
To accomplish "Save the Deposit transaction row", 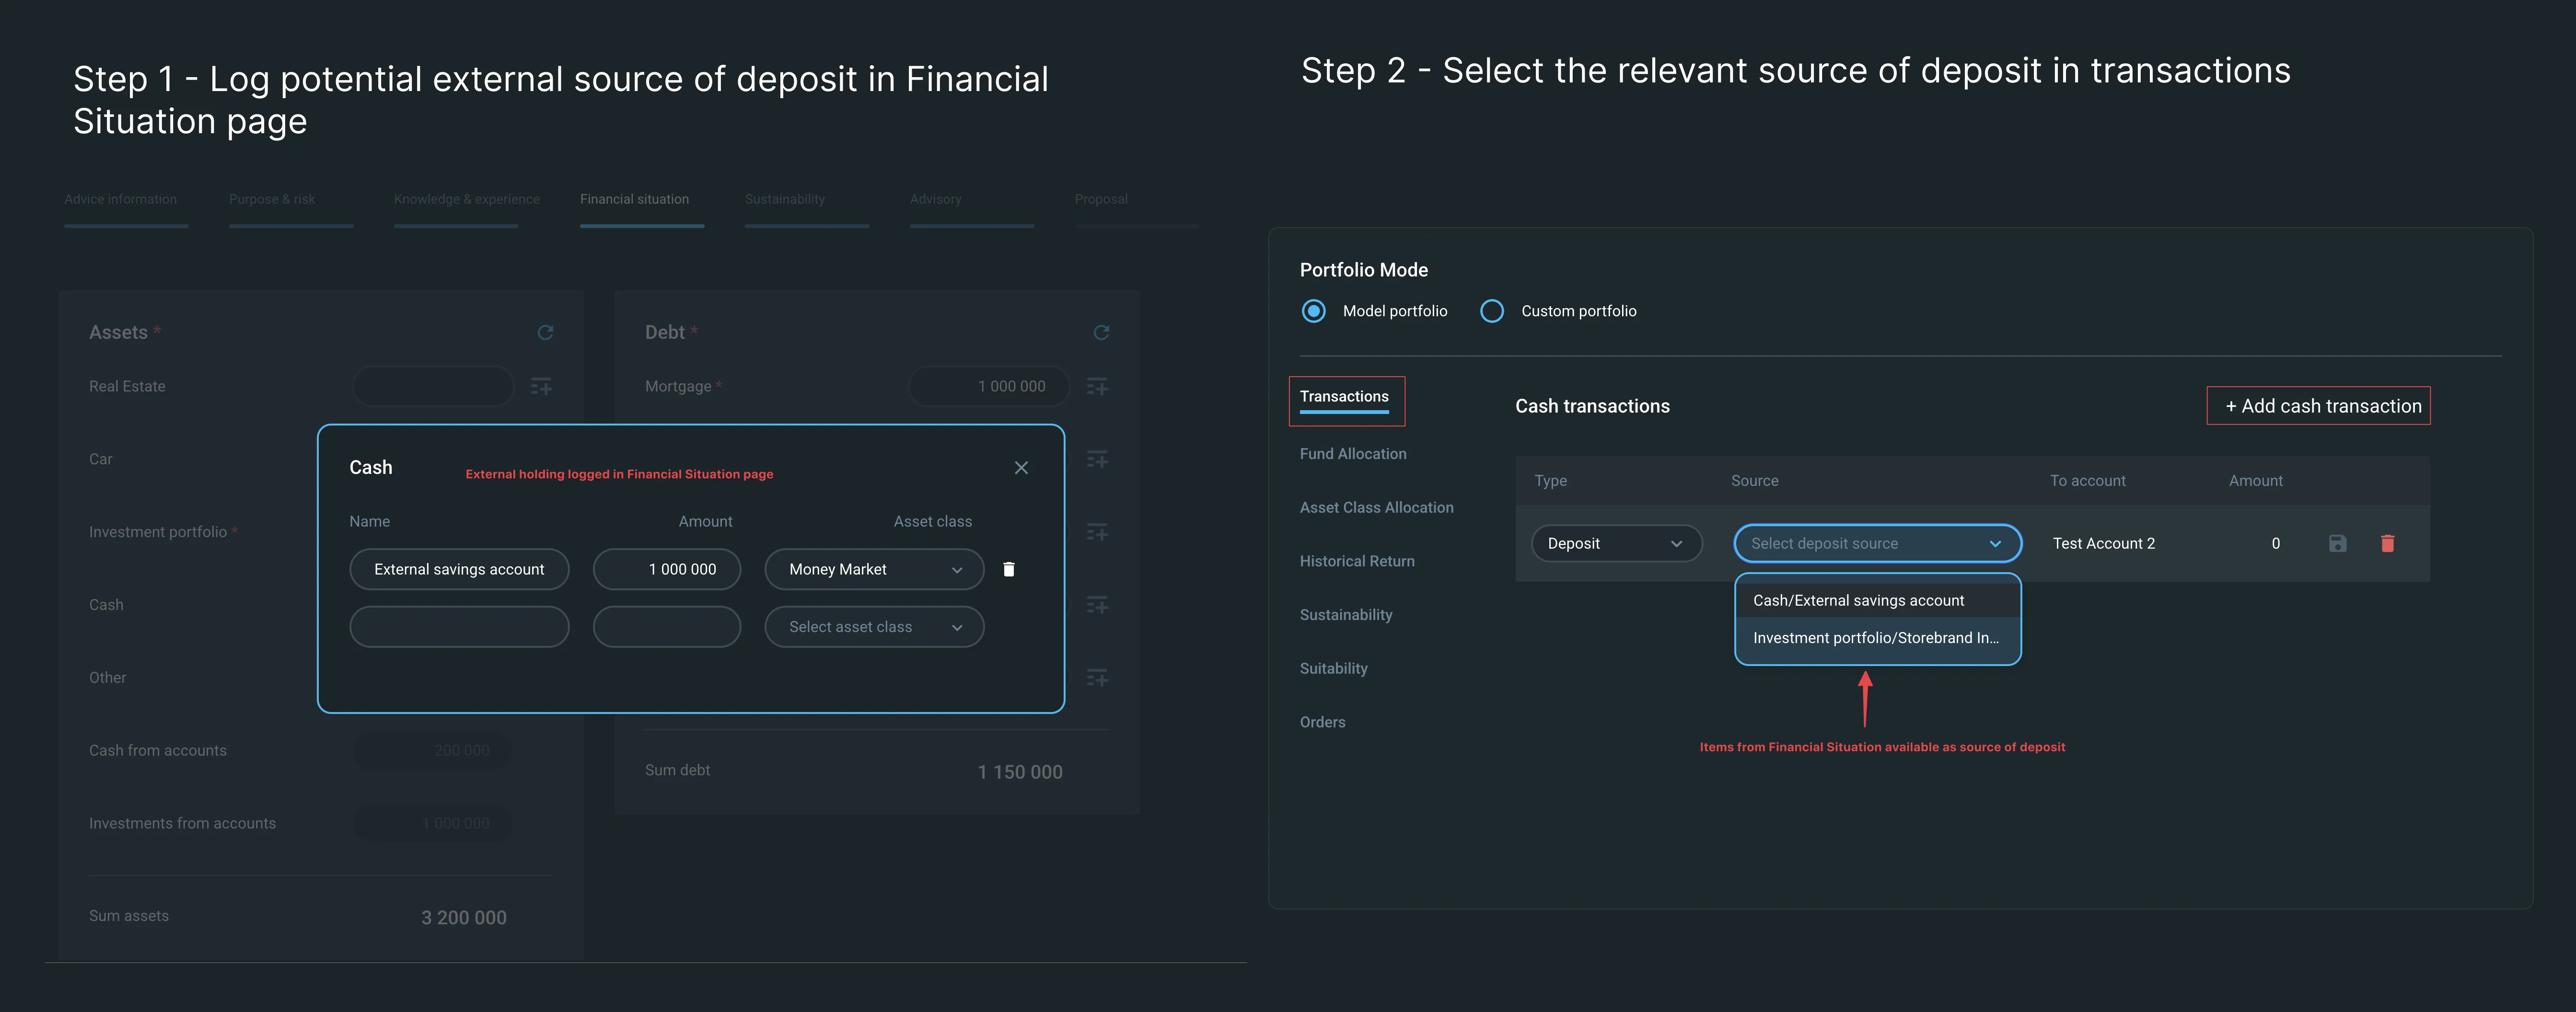I will [x=2337, y=543].
